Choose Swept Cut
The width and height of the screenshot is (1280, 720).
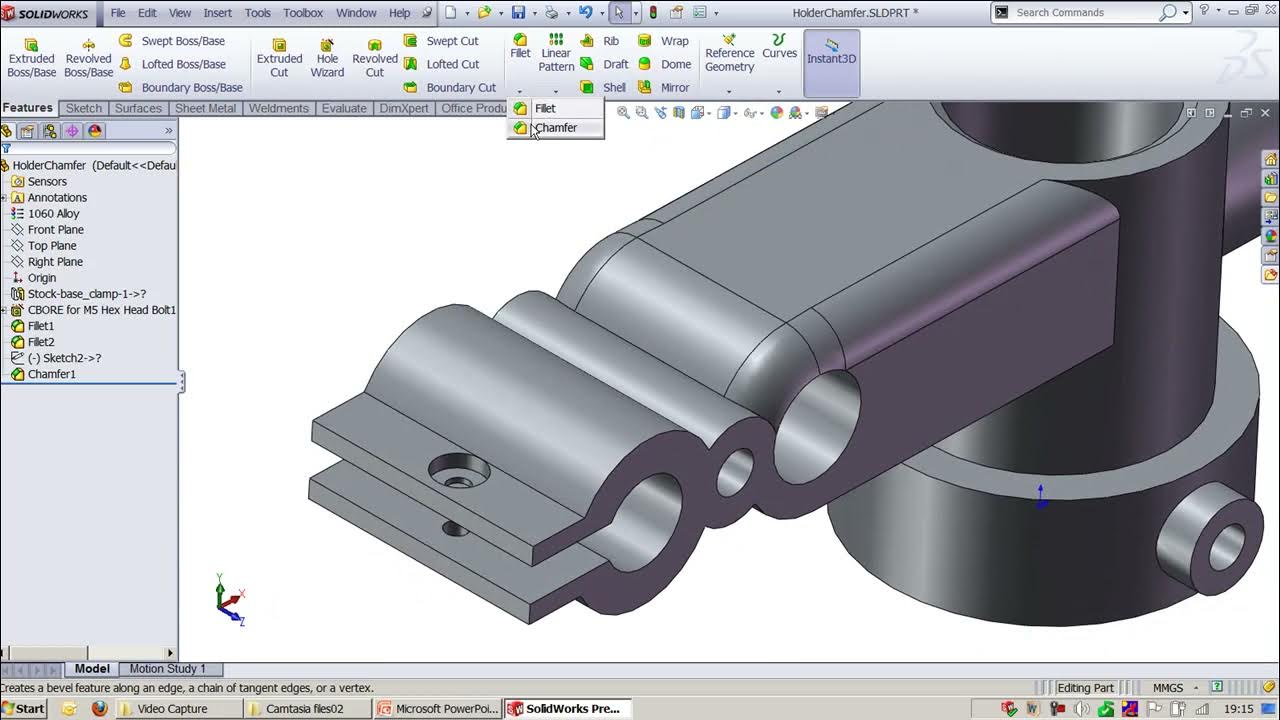point(441,41)
